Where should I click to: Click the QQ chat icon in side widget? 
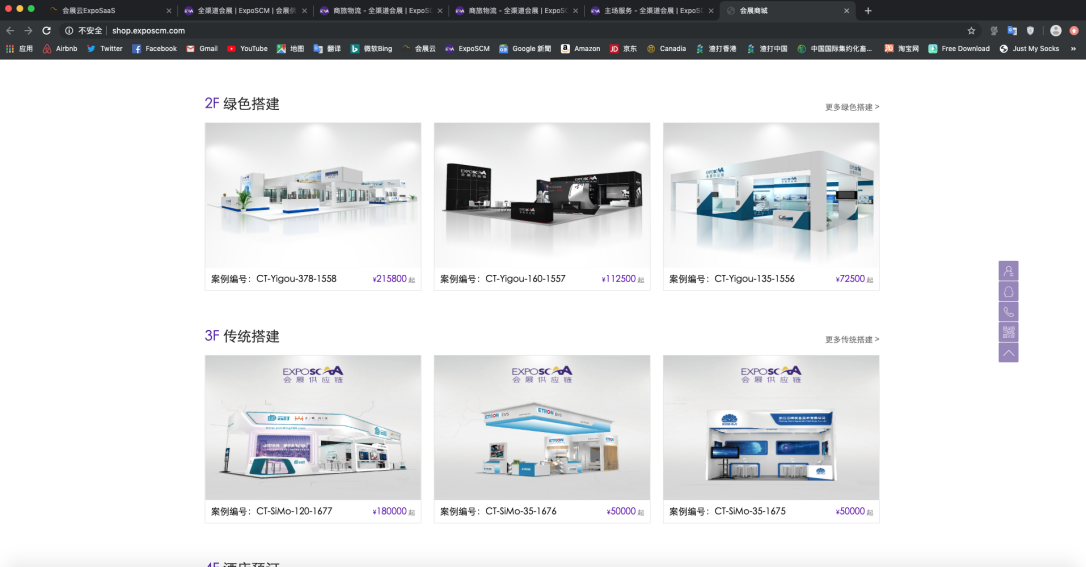[1008, 291]
